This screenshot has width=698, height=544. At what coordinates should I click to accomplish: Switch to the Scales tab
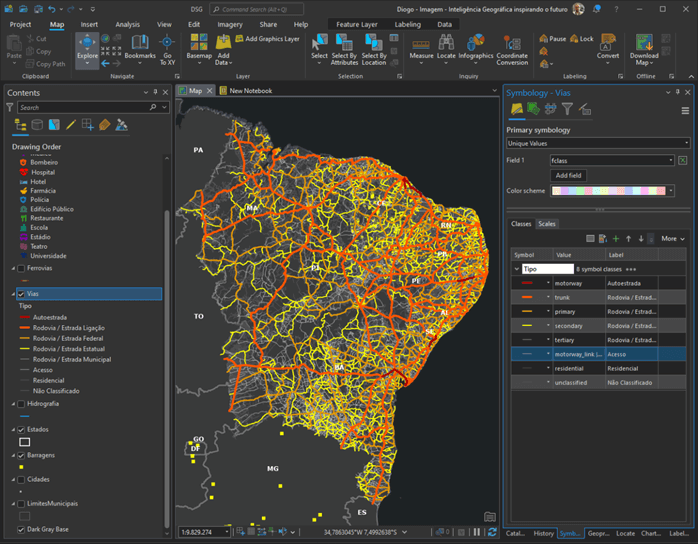coord(547,224)
